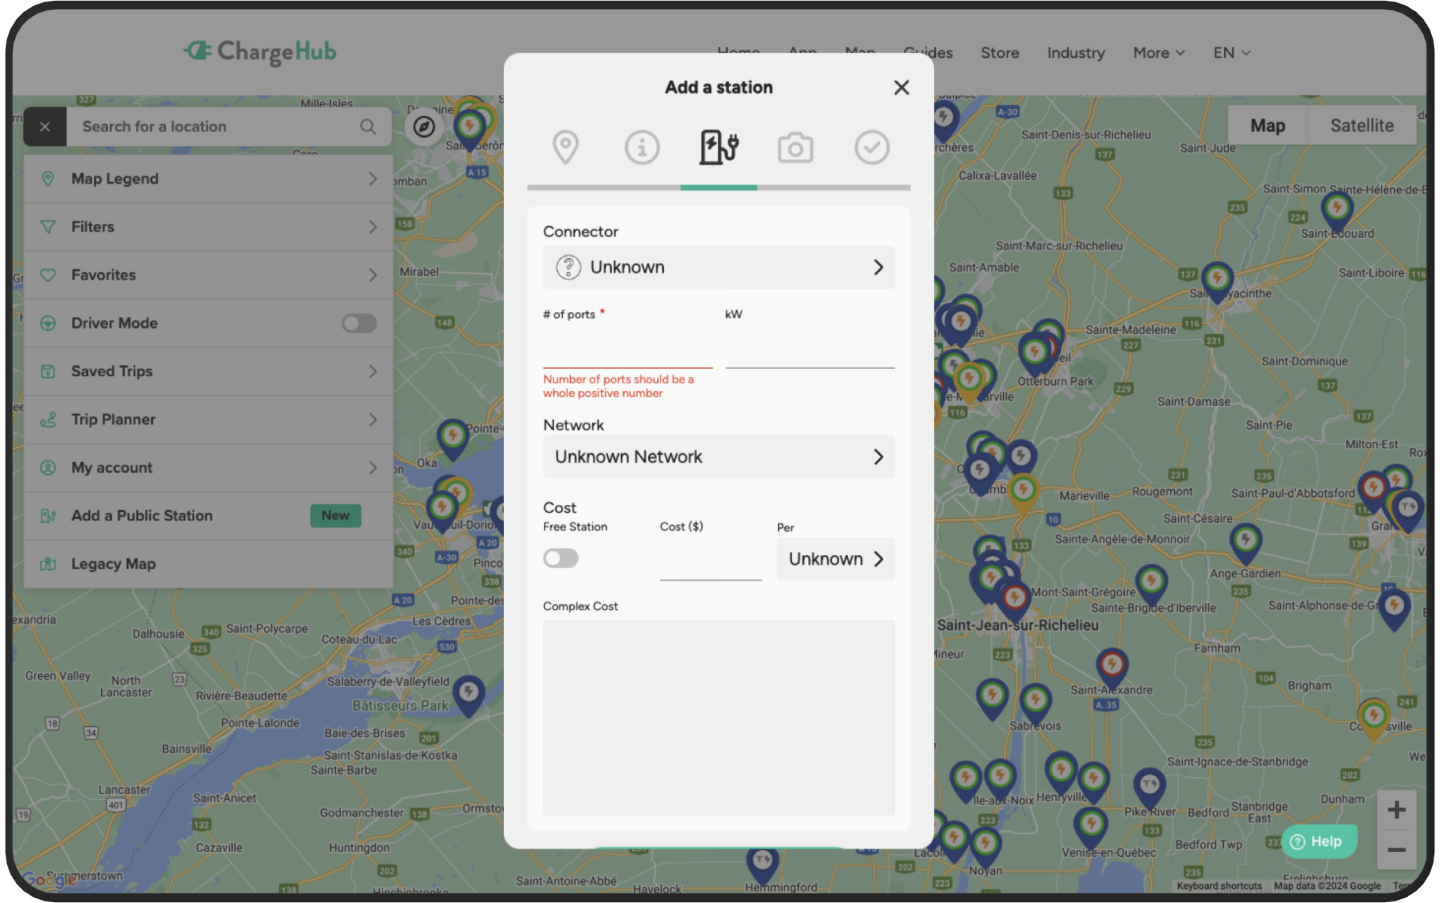
Task: Click the map zoom in plus control
Action: [x=1397, y=809]
